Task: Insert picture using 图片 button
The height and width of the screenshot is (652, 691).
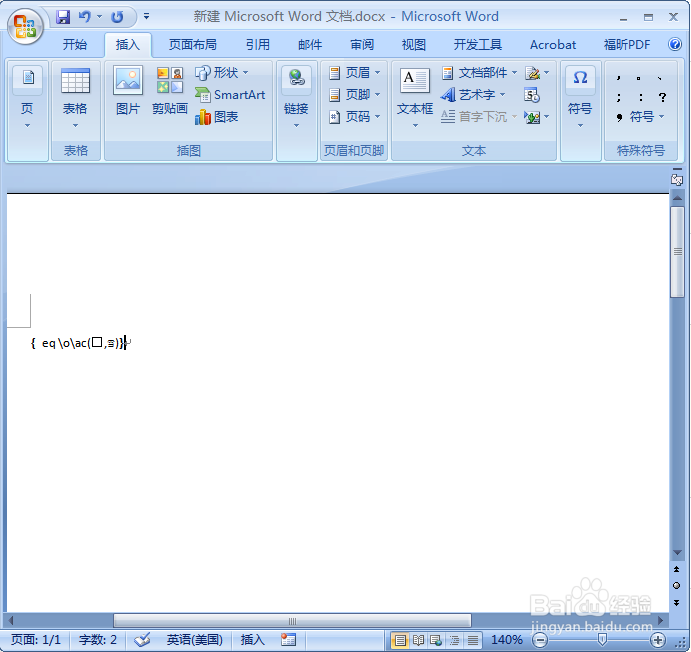Action: coord(128,91)
